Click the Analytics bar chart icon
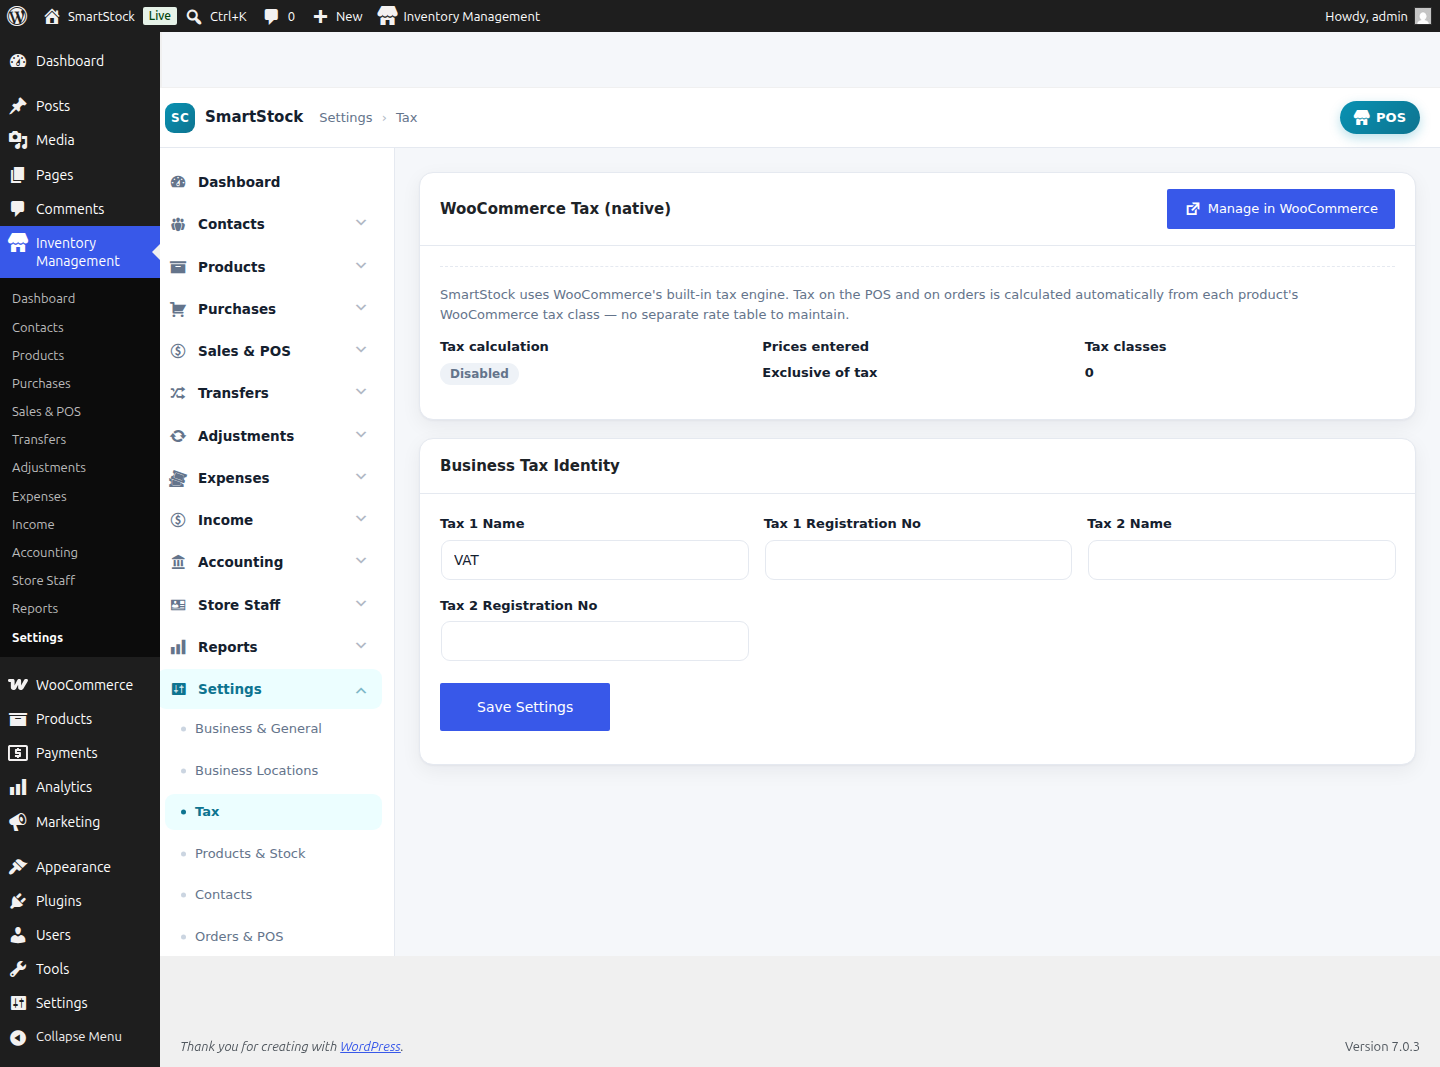This screenshot has height=1067, width=1440. pos(18,787)
